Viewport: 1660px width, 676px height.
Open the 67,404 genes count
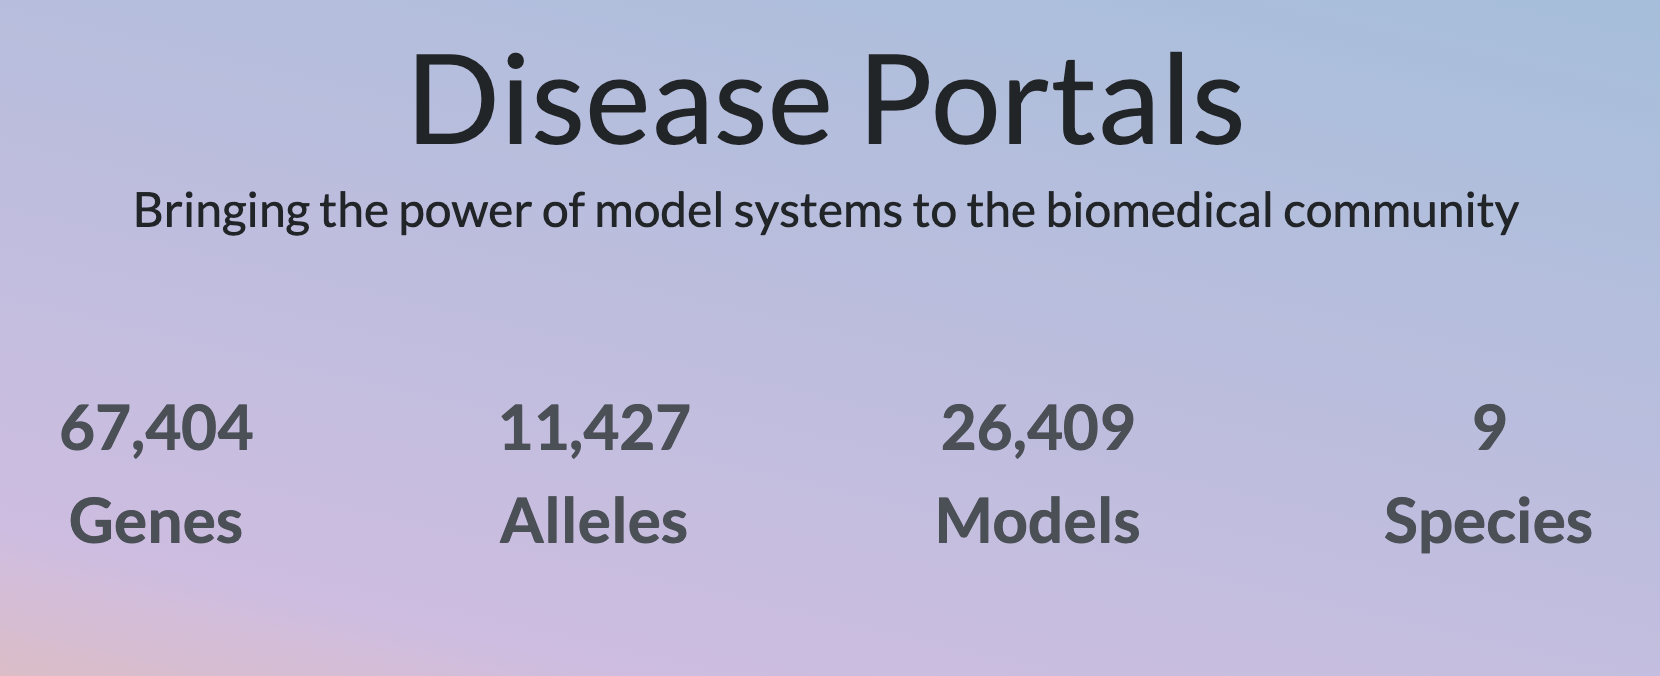(x=156, y=428)
